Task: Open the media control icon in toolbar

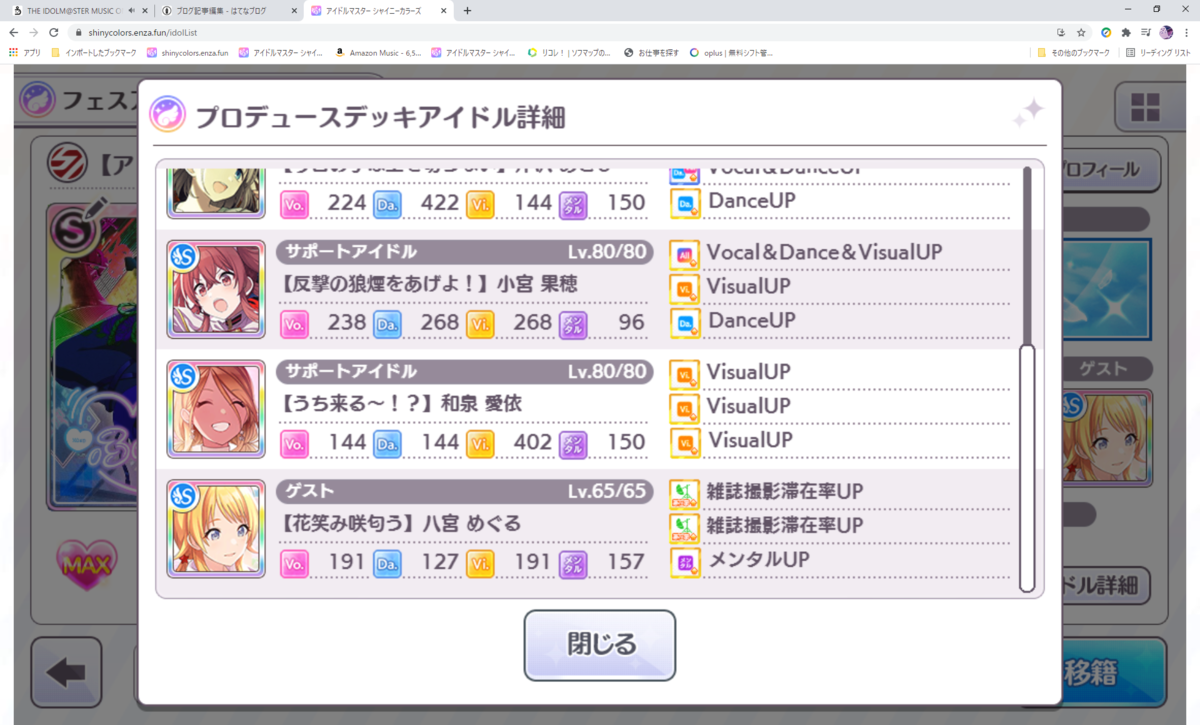Action: [1145, 32]
